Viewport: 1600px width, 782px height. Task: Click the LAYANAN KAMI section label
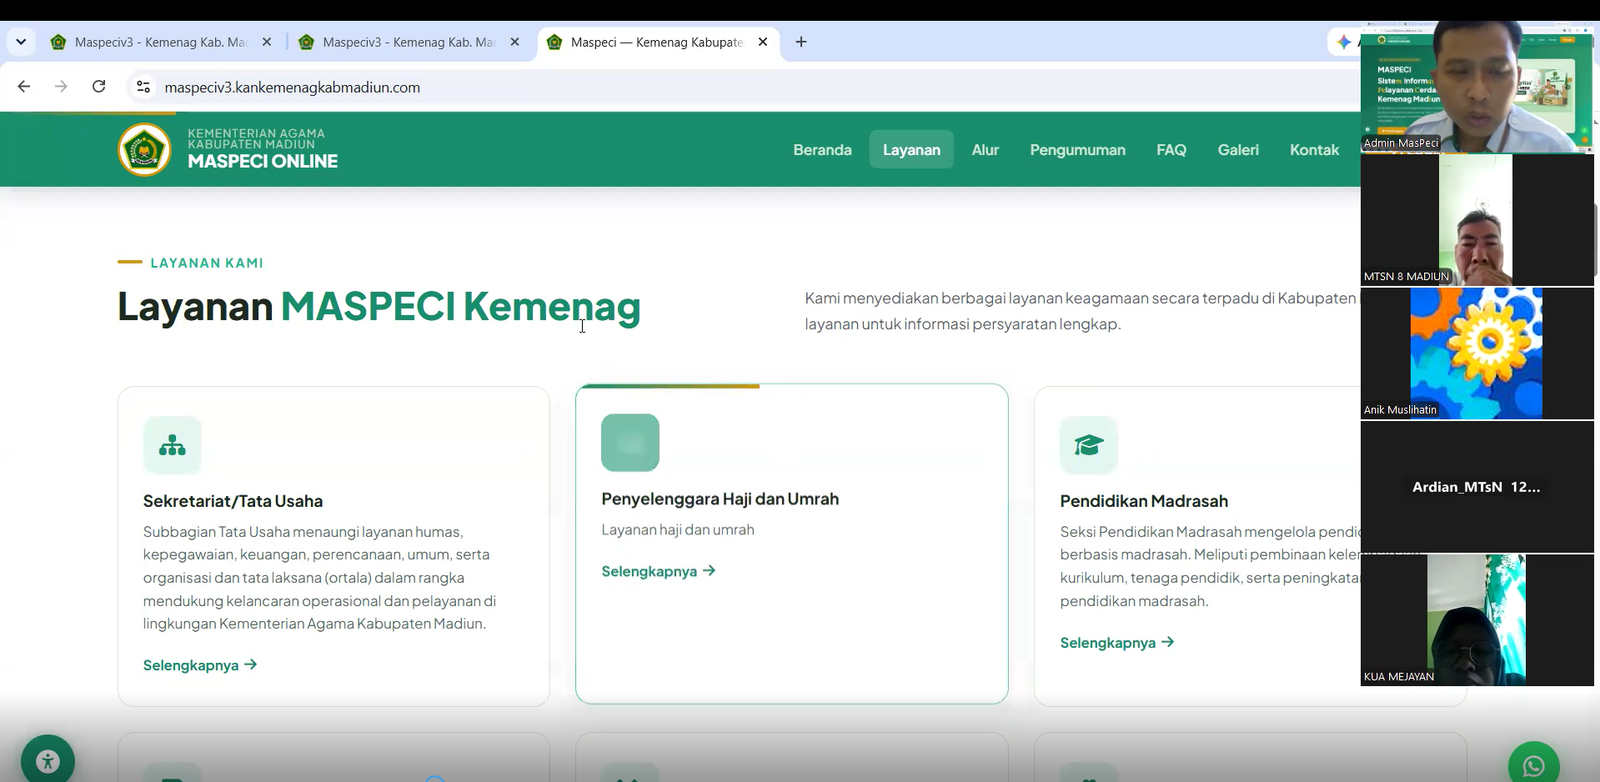(x=207, y=263)
